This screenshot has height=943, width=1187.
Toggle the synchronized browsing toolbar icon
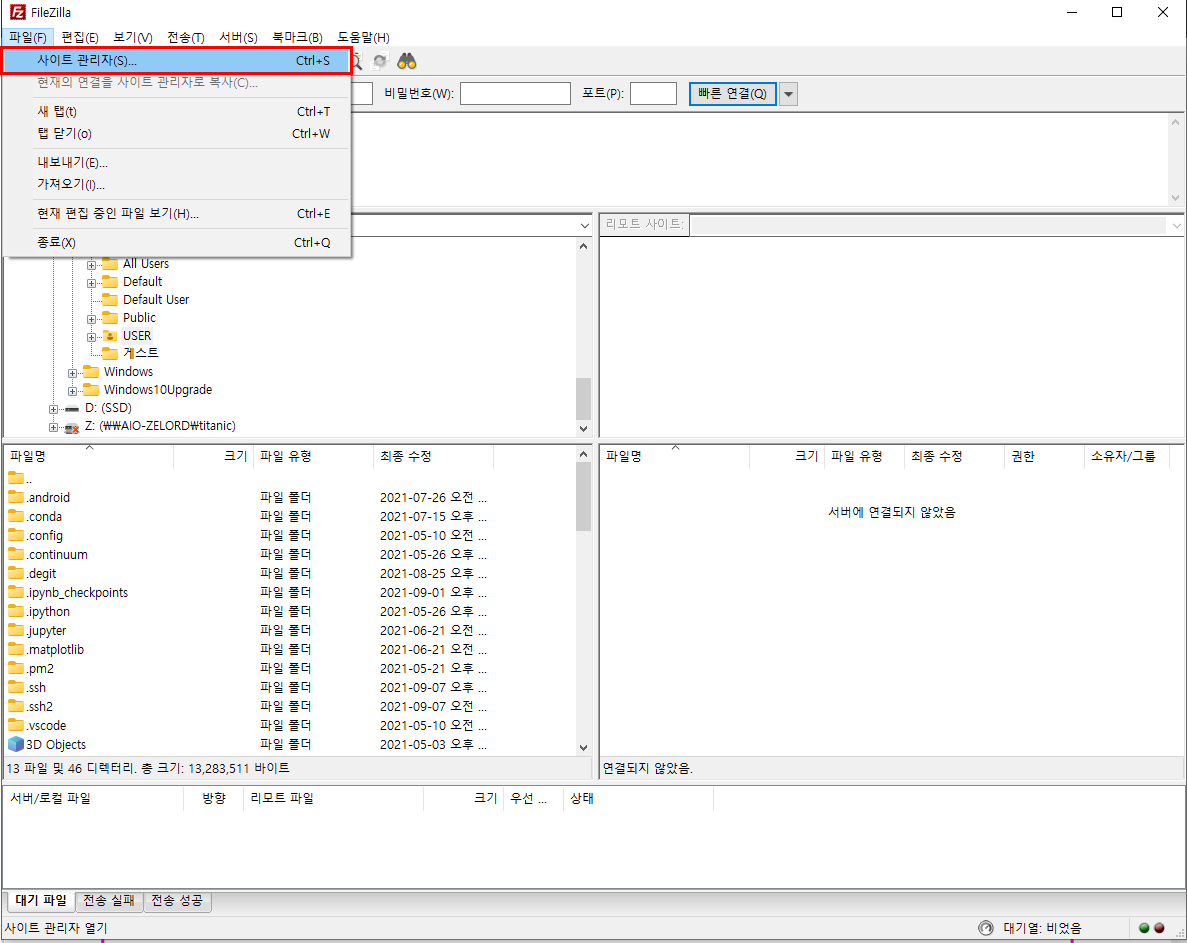[380, 61]
